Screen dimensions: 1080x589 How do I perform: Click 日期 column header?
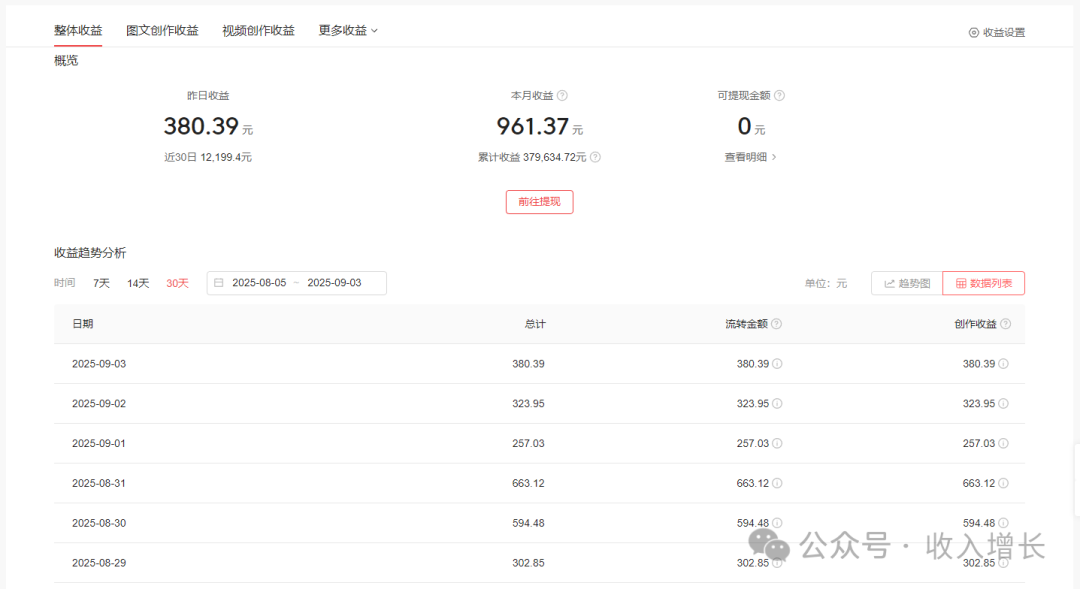(83, 324)
